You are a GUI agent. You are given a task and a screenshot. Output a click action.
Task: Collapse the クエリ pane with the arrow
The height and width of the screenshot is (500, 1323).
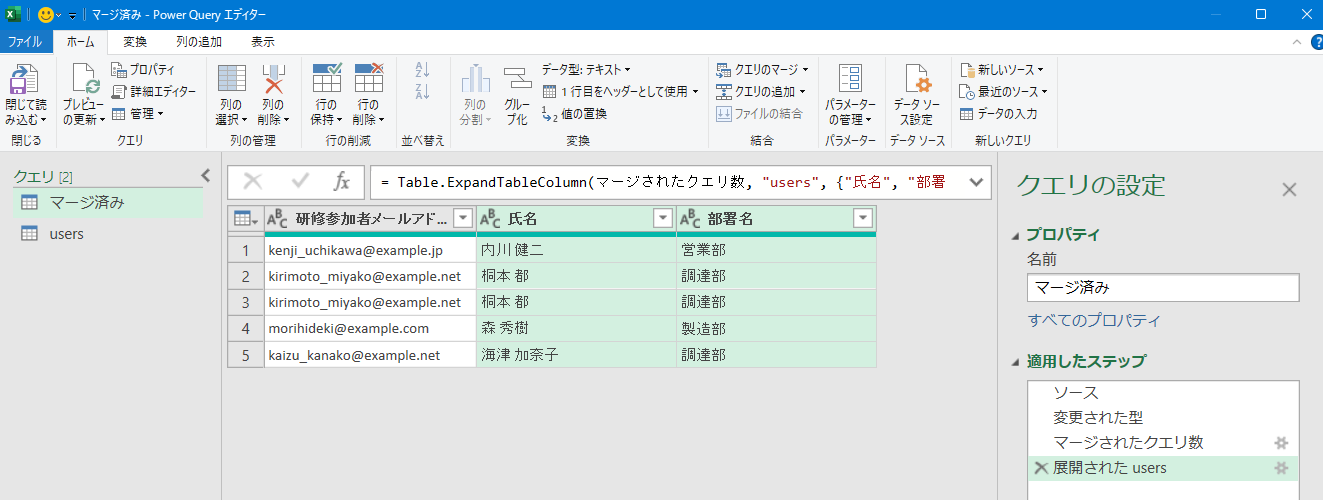205,175
